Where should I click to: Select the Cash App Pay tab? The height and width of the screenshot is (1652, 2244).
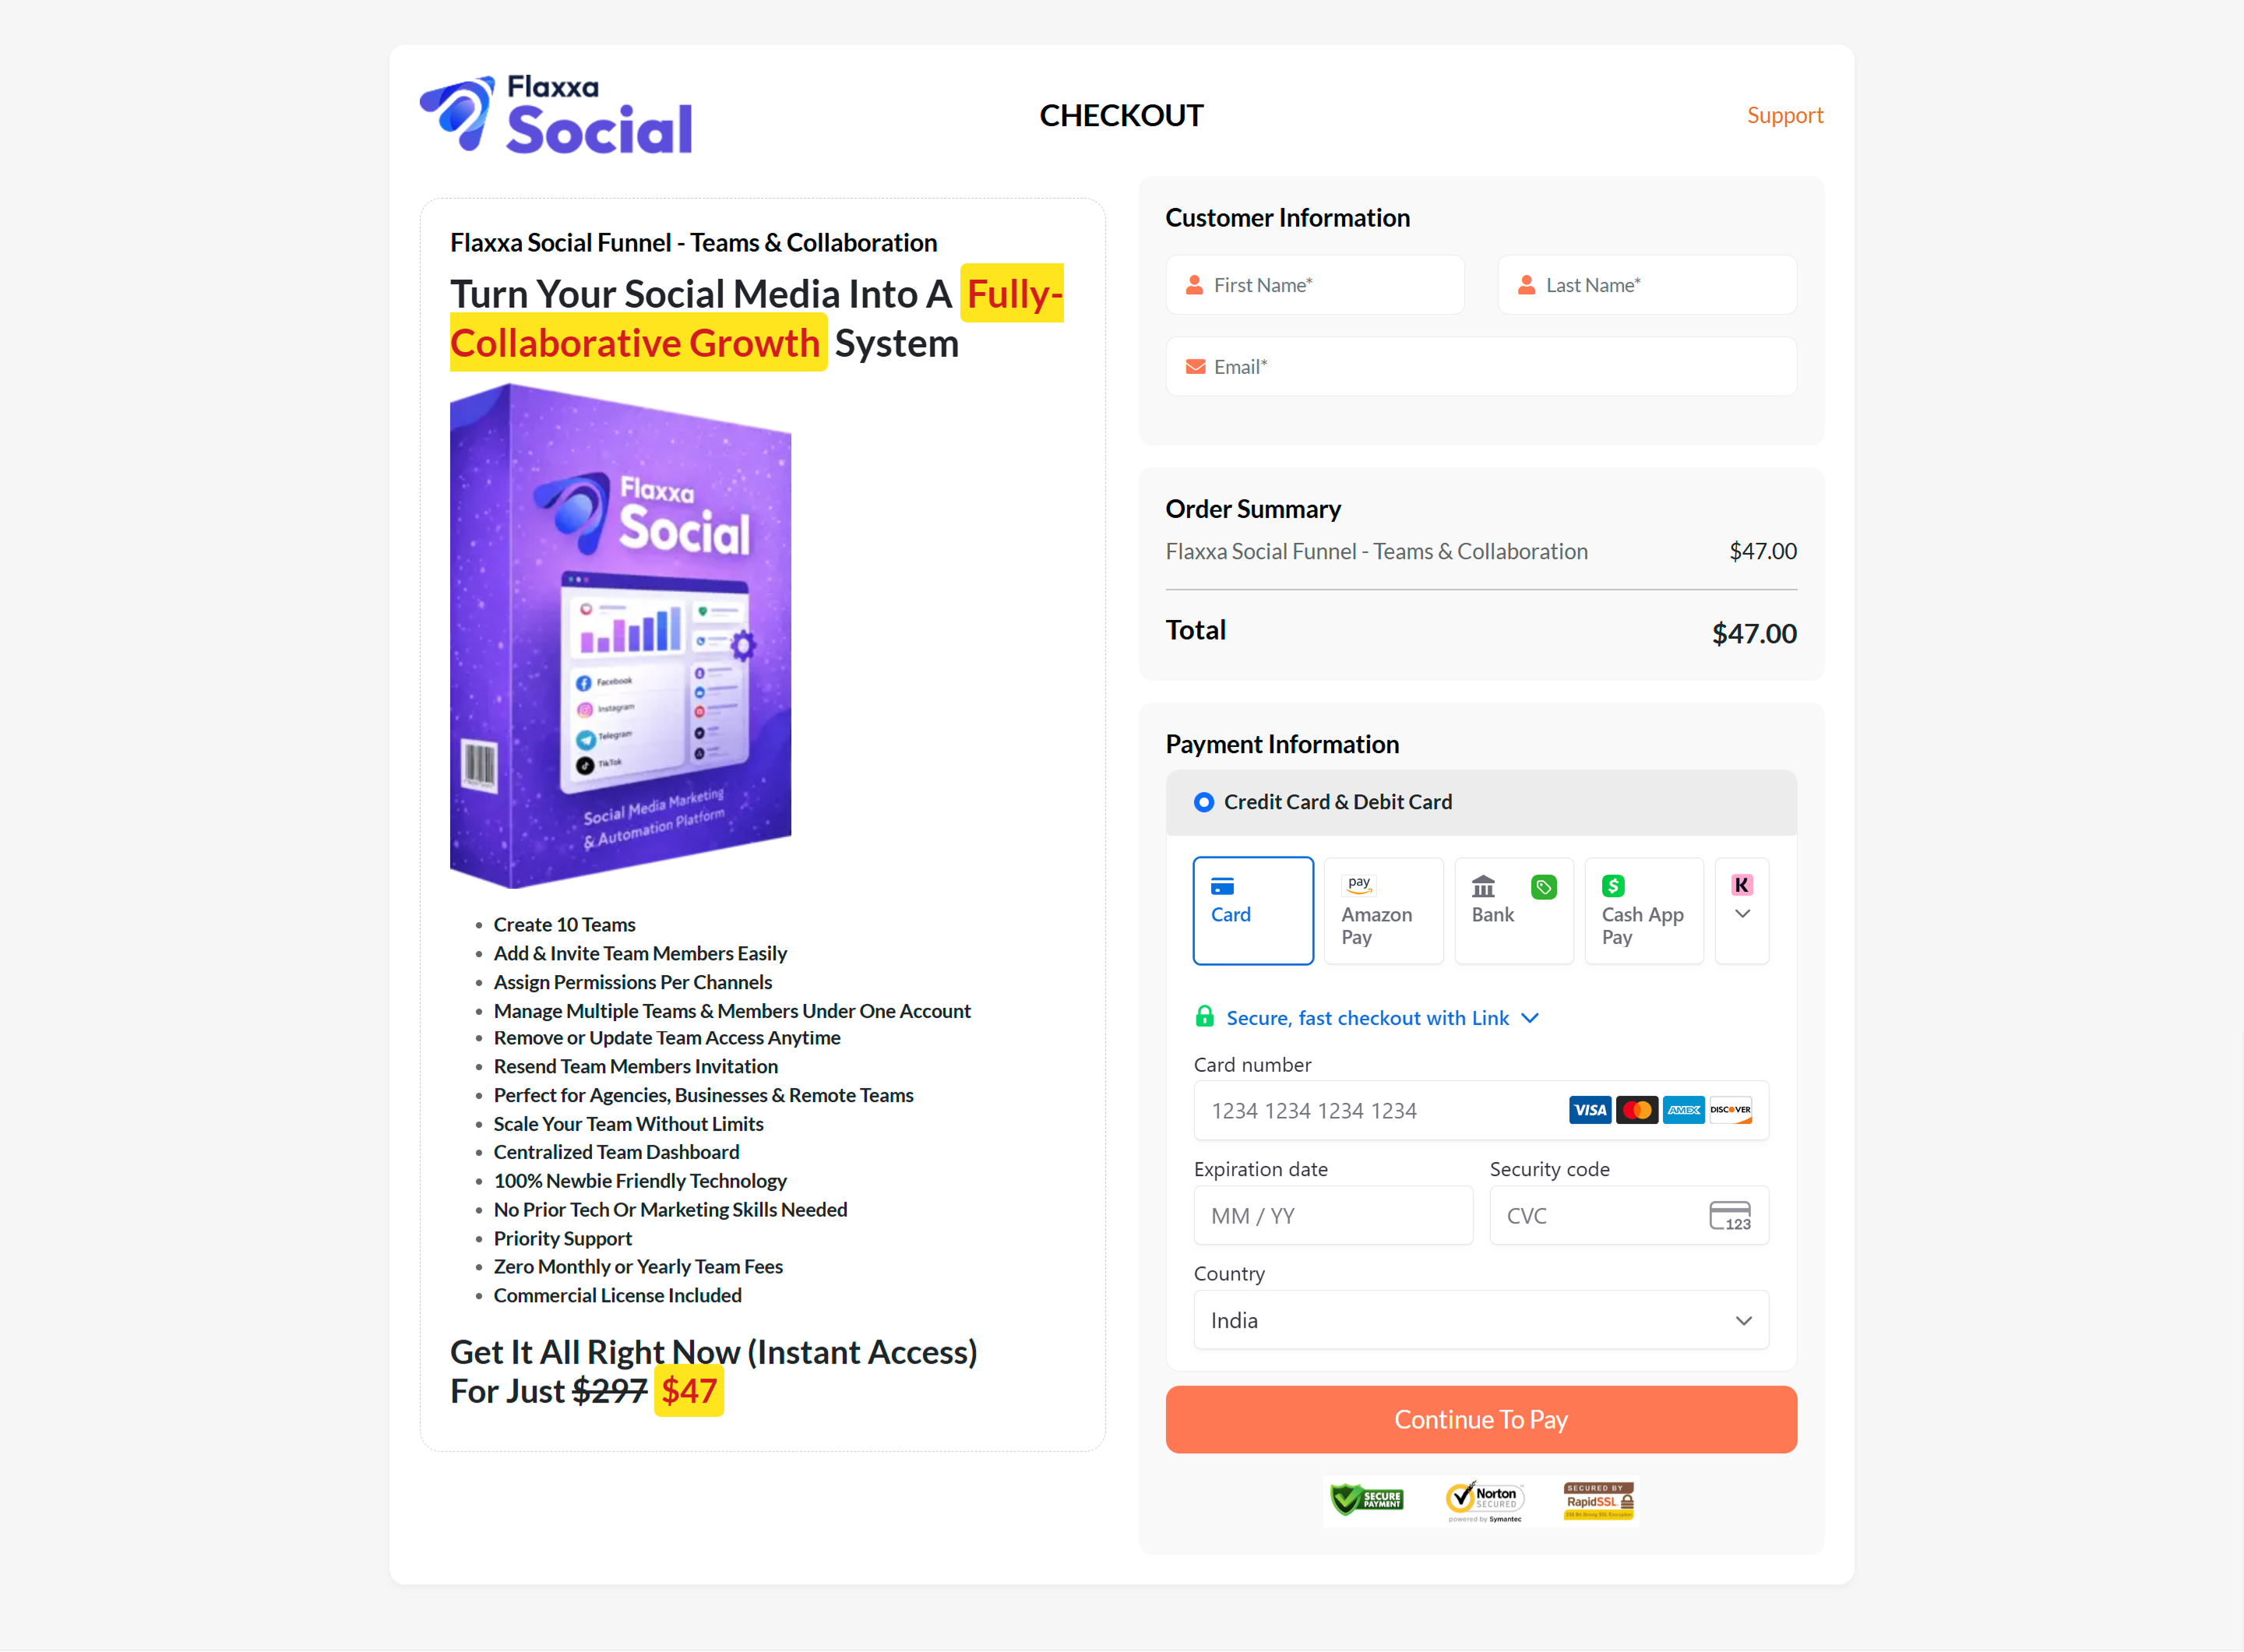[x=1644, y=911]
